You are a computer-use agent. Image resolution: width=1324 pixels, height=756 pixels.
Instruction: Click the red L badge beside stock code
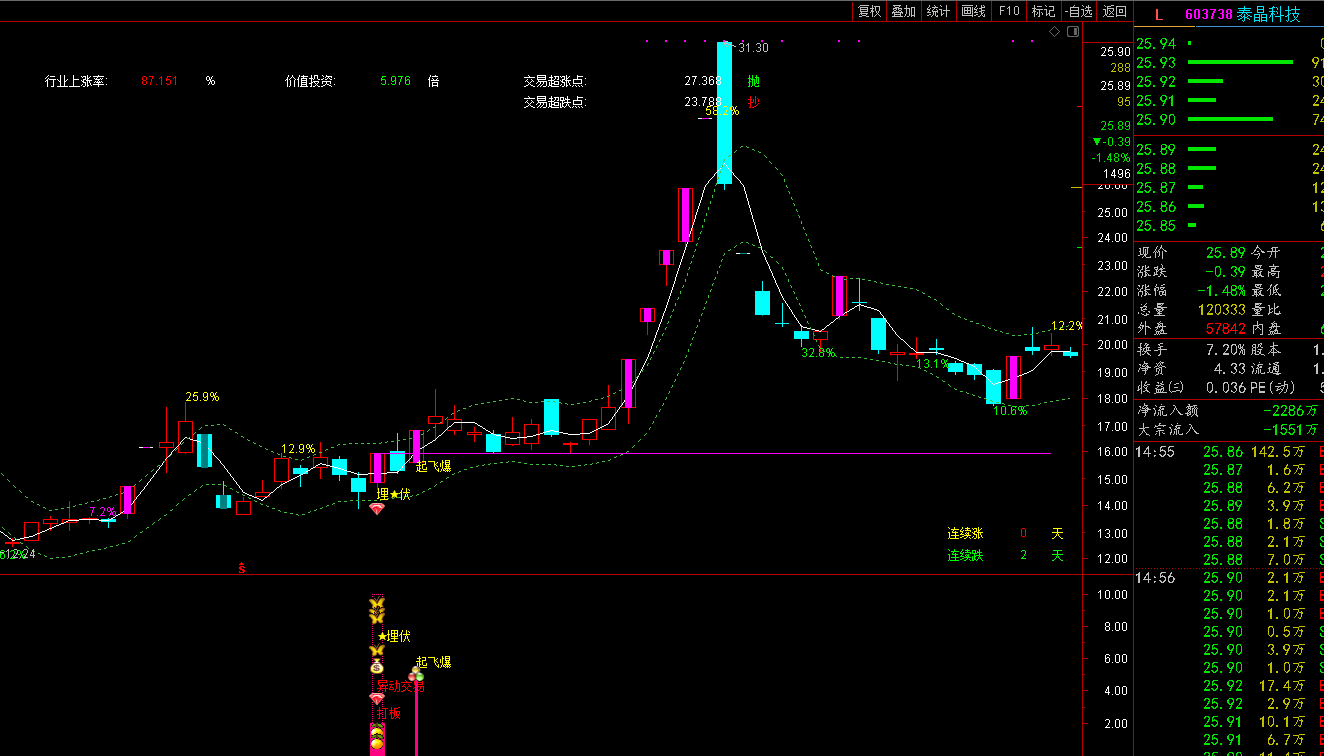tap(1159, 14)
